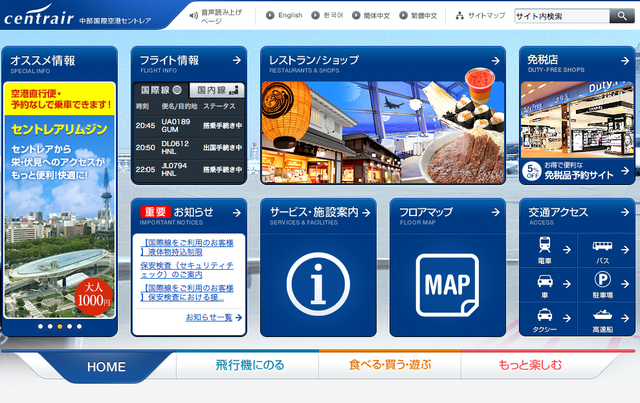Click arrow on レストラン/ショップ header
This screenshot has height=403, width=640.
(496, 61)
